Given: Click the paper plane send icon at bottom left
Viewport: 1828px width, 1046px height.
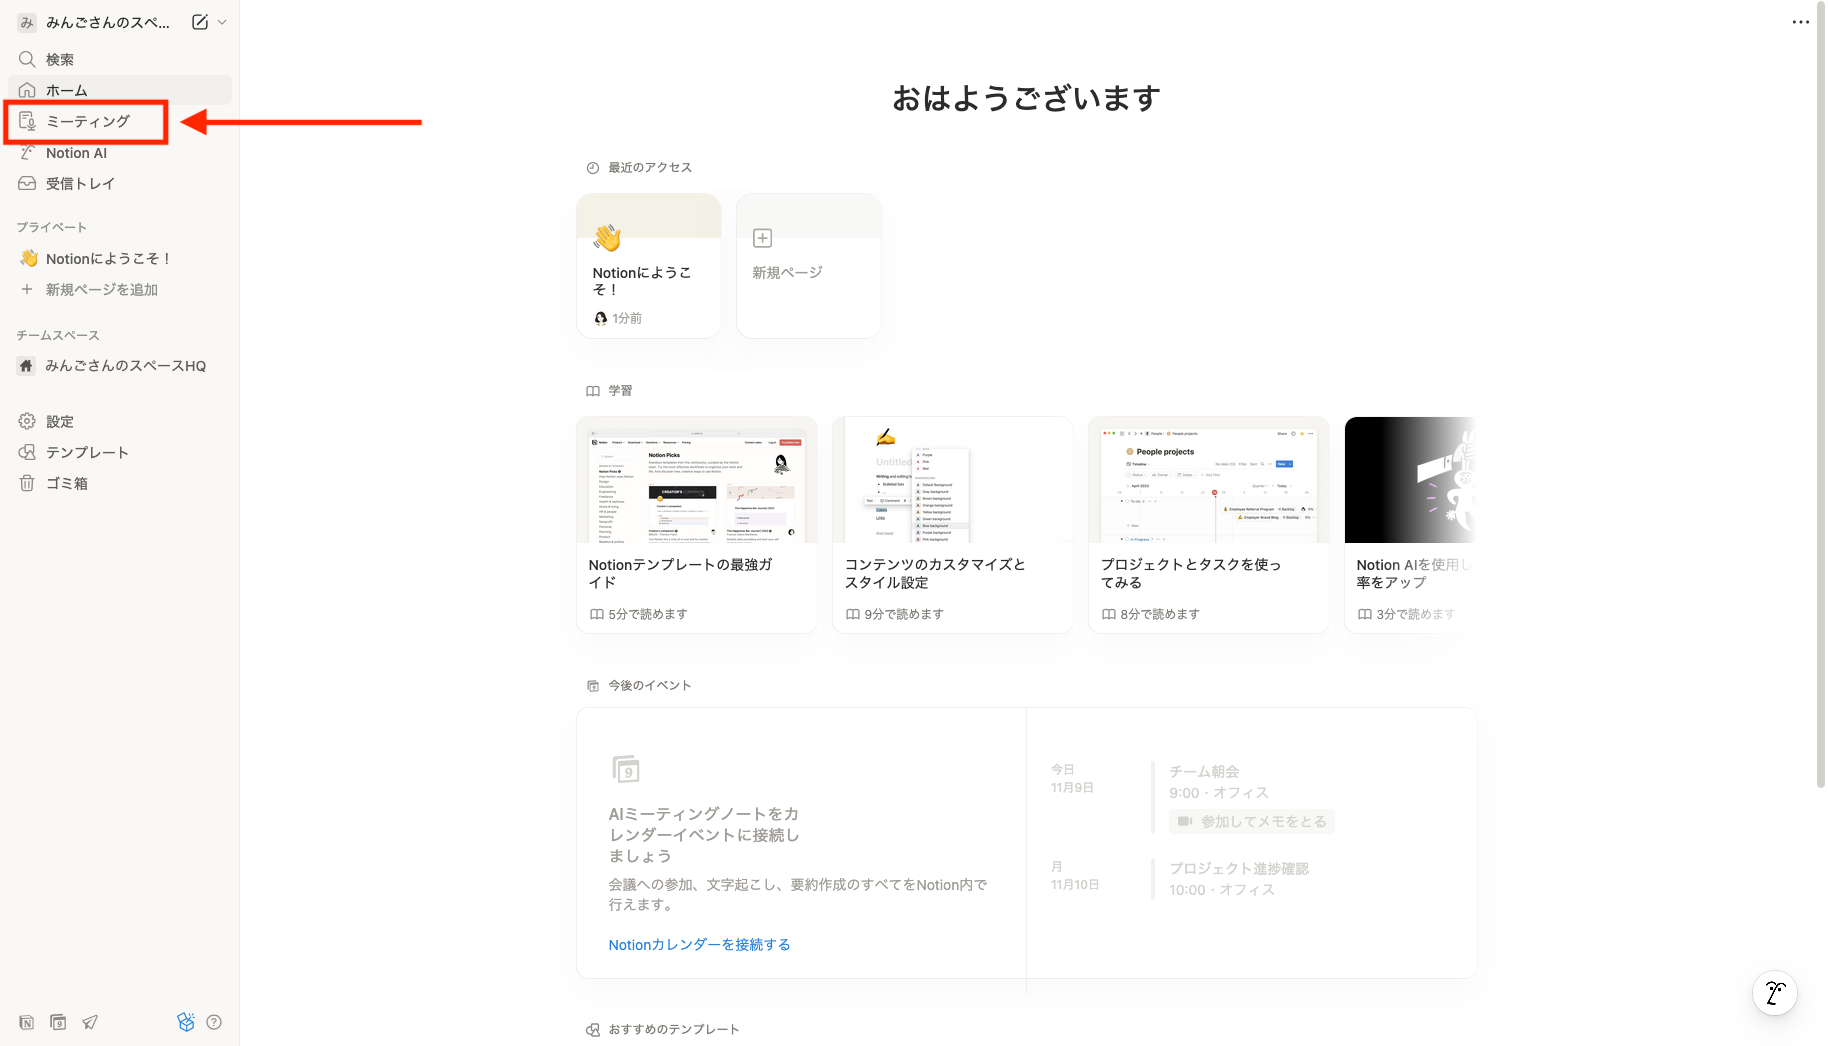Looking at the screenshot, I should tap(90, 1021).
